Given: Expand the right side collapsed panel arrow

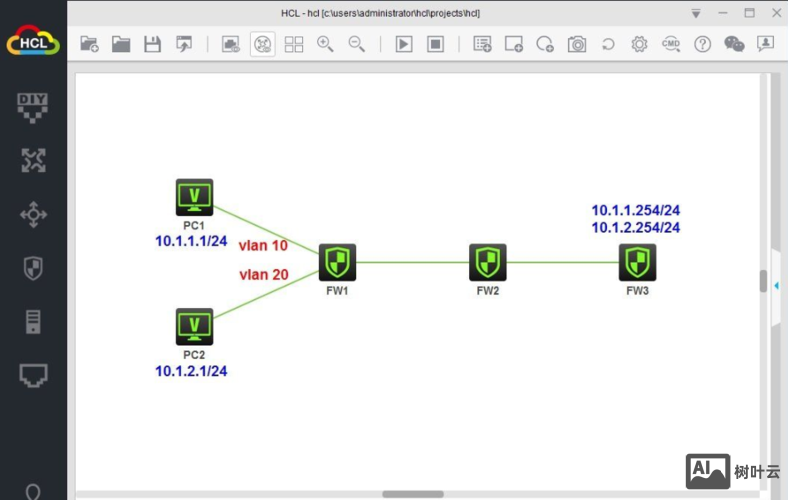Looking at the screenshot, I should tap(777, 285).
